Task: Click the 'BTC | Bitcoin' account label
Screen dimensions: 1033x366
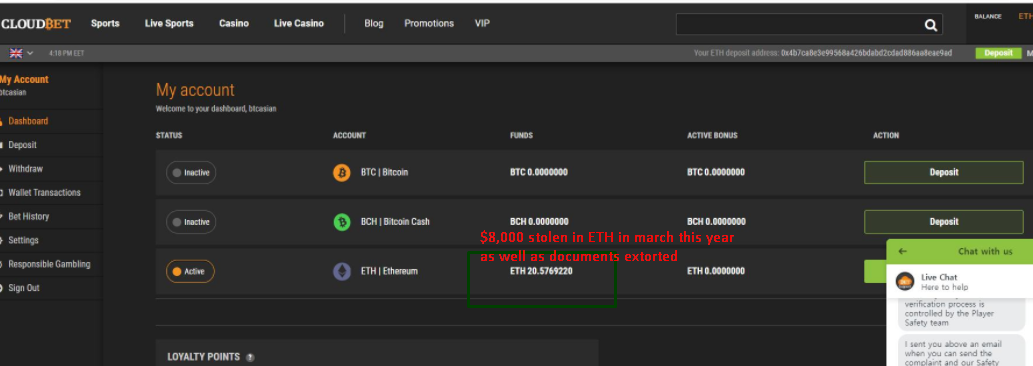Action: pyautogui.click(x=384, y=172)
